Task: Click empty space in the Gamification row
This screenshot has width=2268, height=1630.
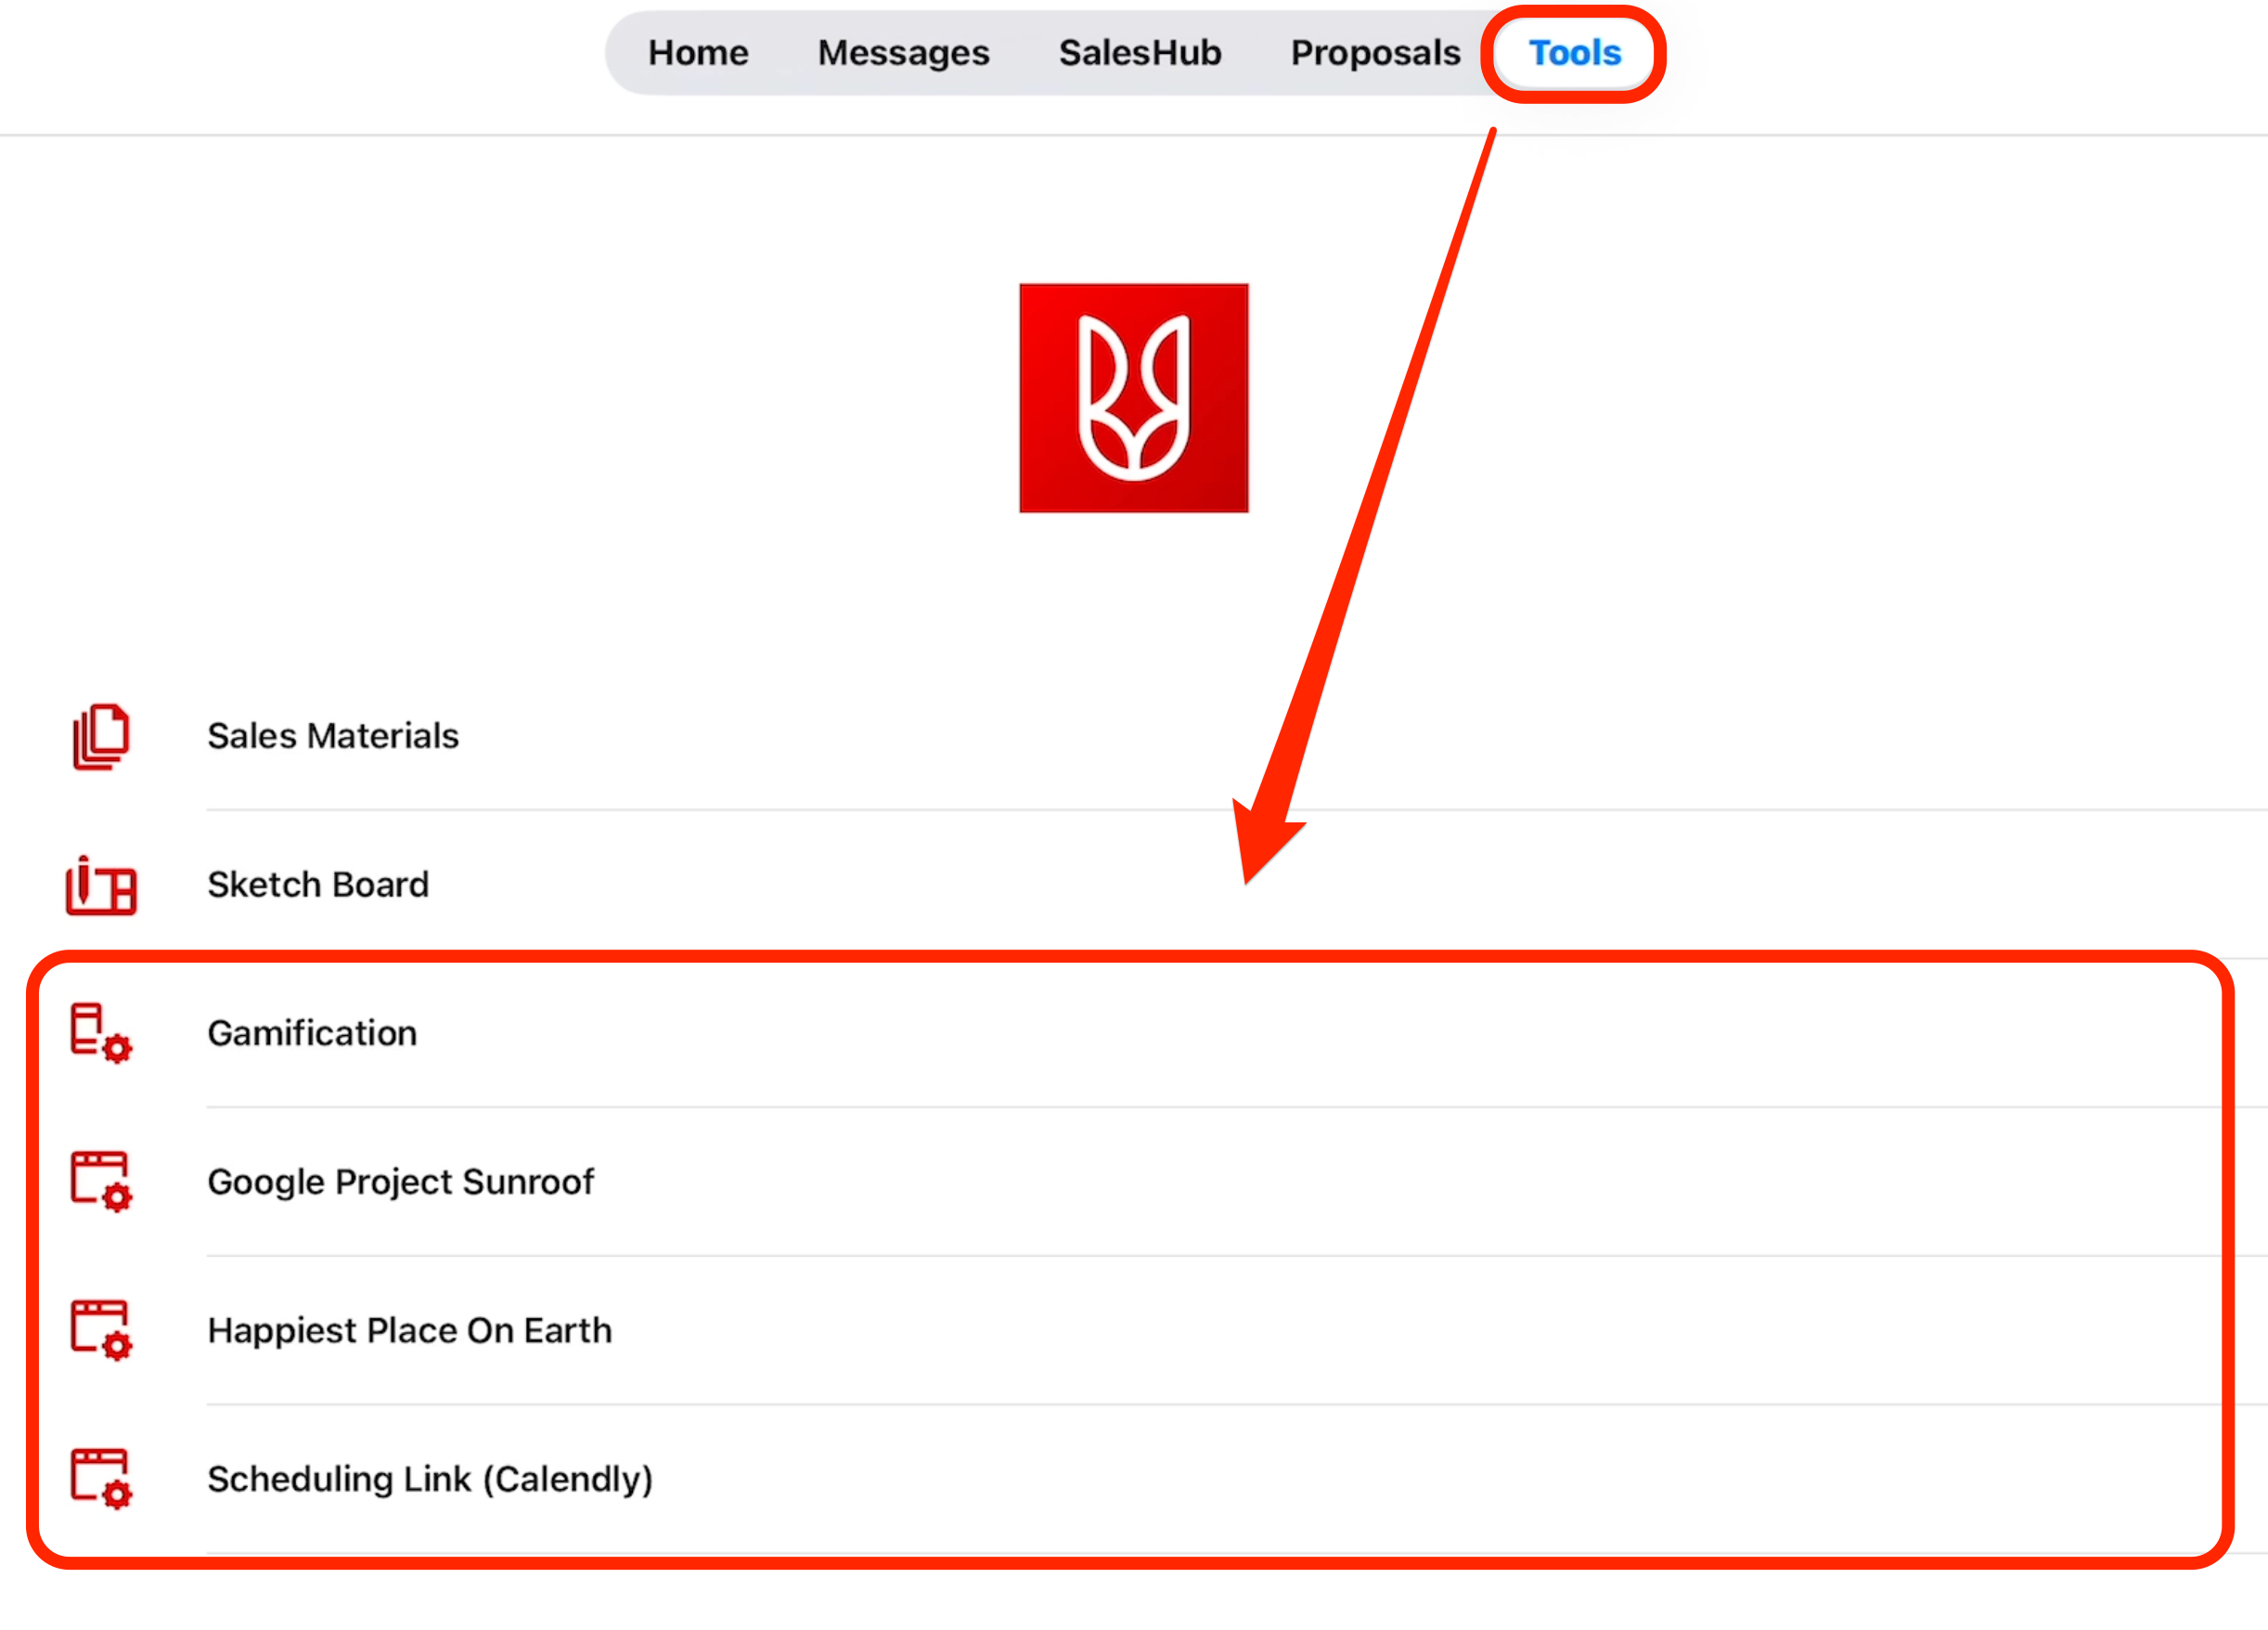Action: 1300,1033
